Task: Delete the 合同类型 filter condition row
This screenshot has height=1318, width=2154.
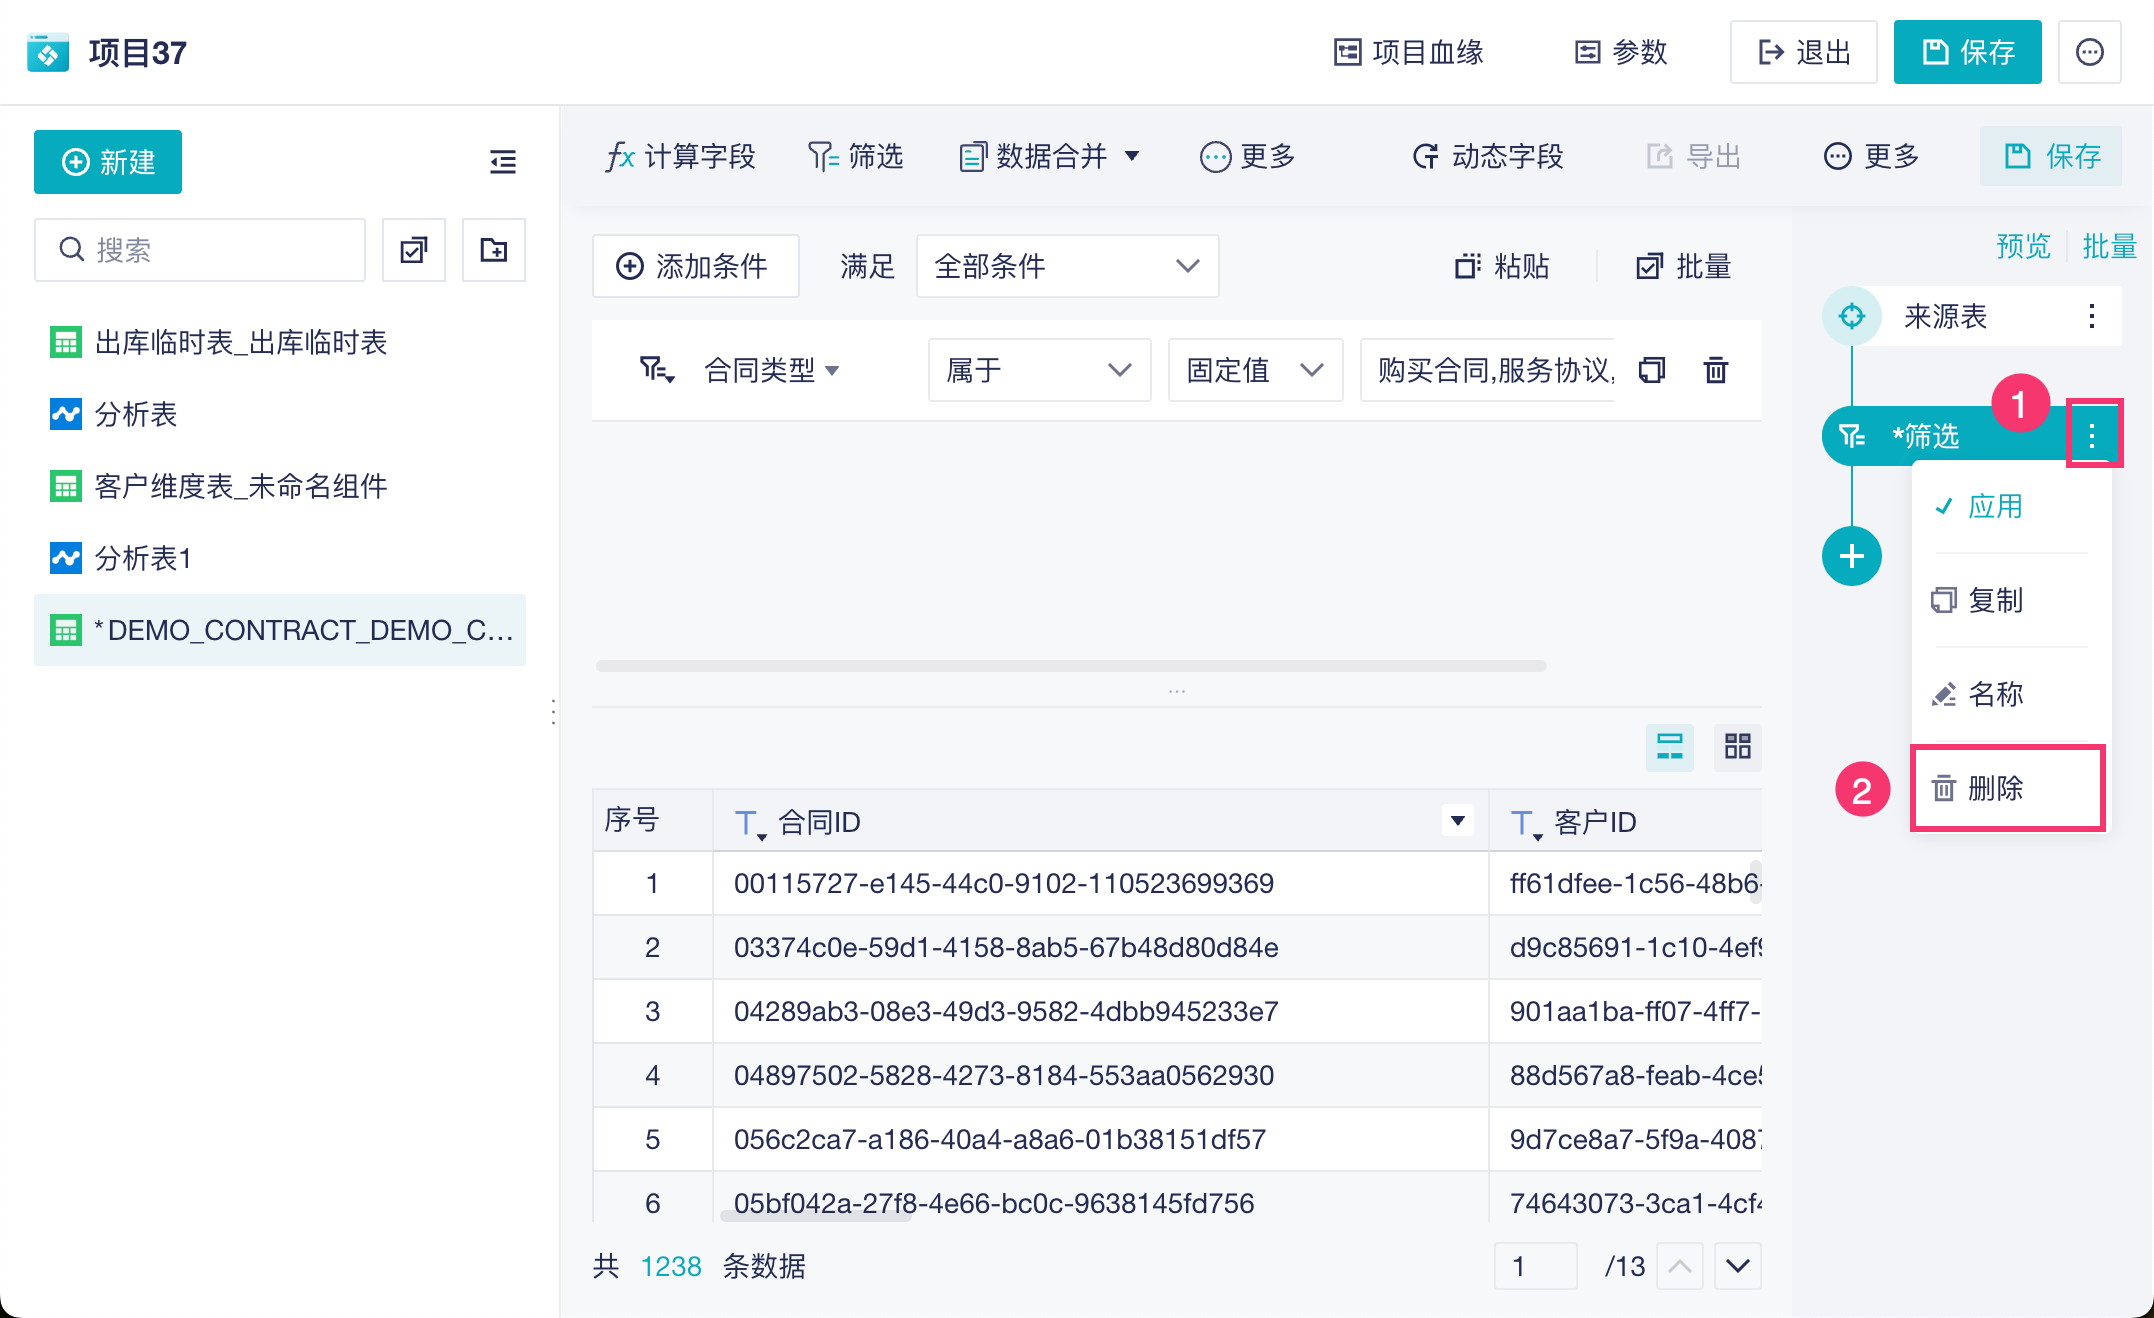Action: pyautogui.click(x=1715, y=370)
